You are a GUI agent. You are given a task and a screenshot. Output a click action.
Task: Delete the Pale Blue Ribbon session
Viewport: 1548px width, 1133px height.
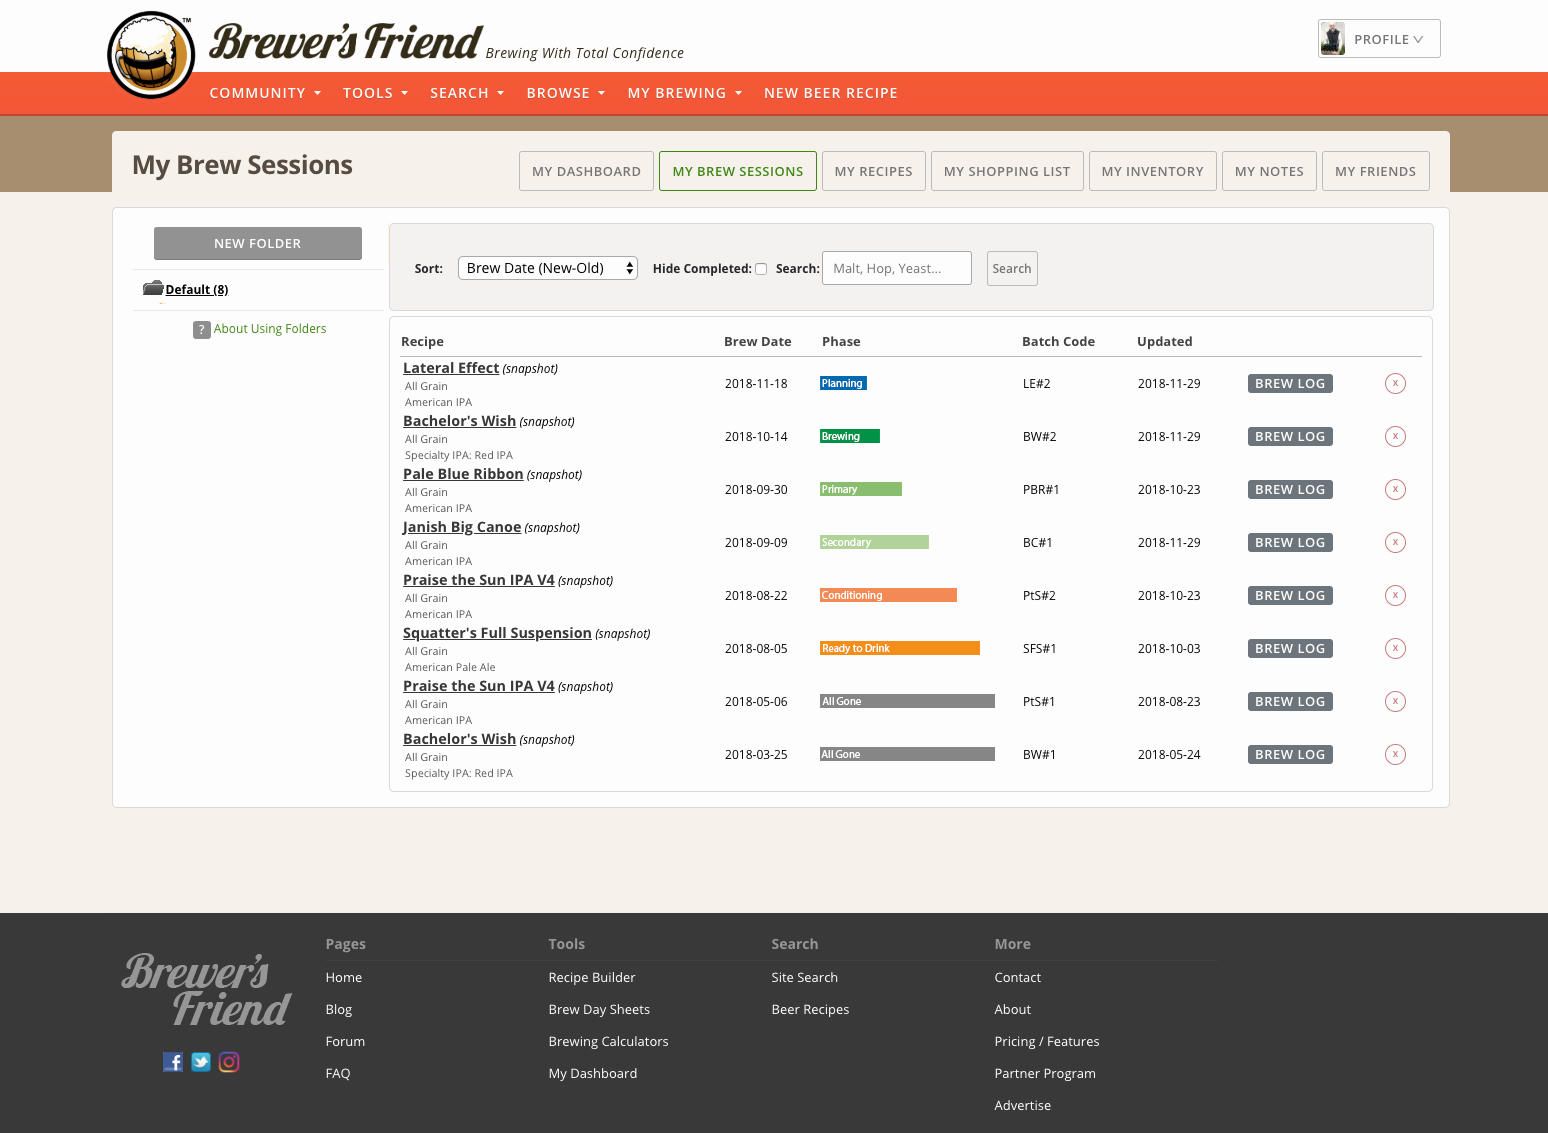point(1395,489)
